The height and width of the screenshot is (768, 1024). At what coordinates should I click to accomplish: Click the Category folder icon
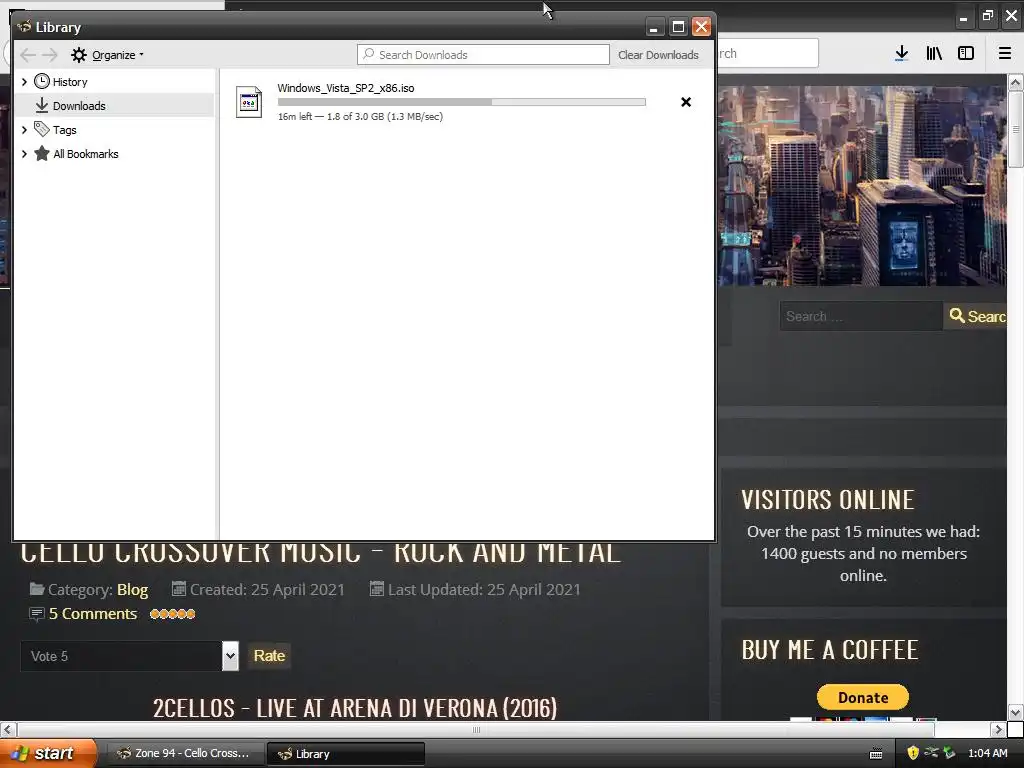(37, 589)
